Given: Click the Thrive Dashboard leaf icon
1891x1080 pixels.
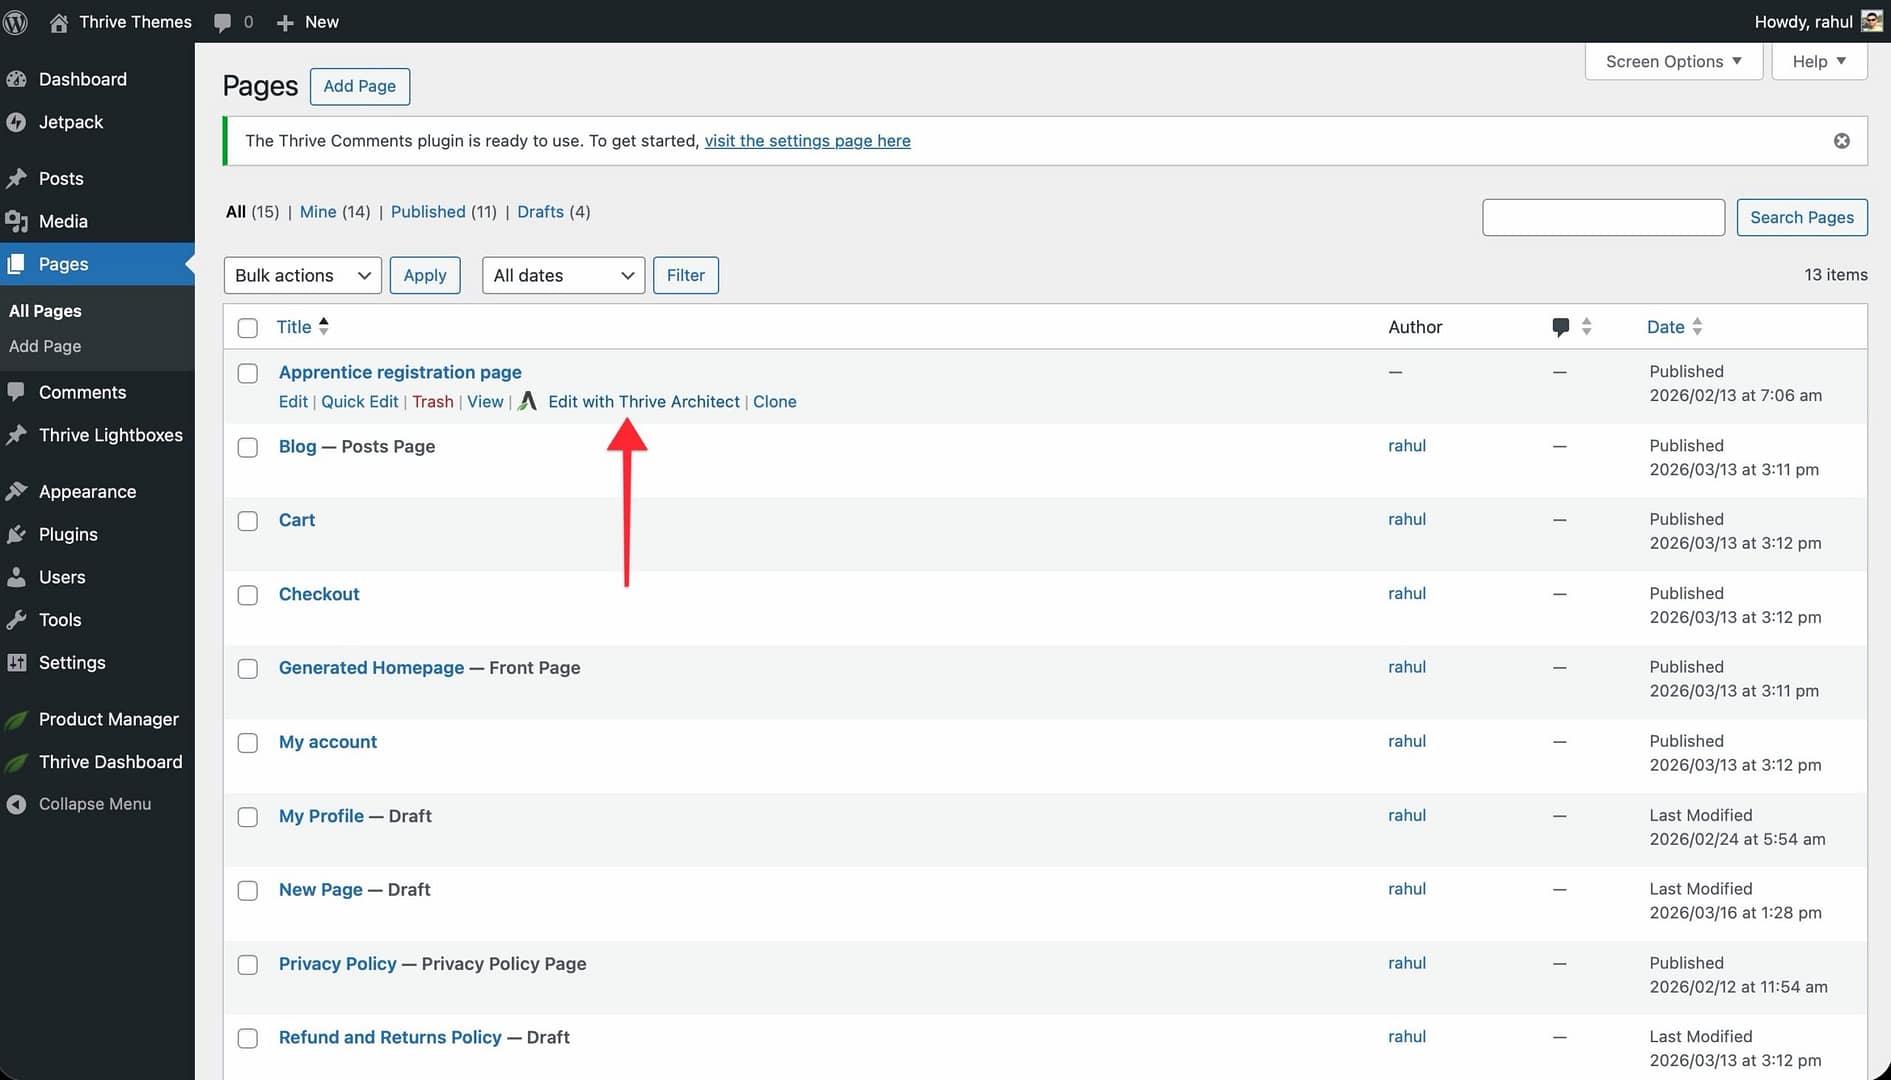Looking at the screenshot, I should (16, 762).
